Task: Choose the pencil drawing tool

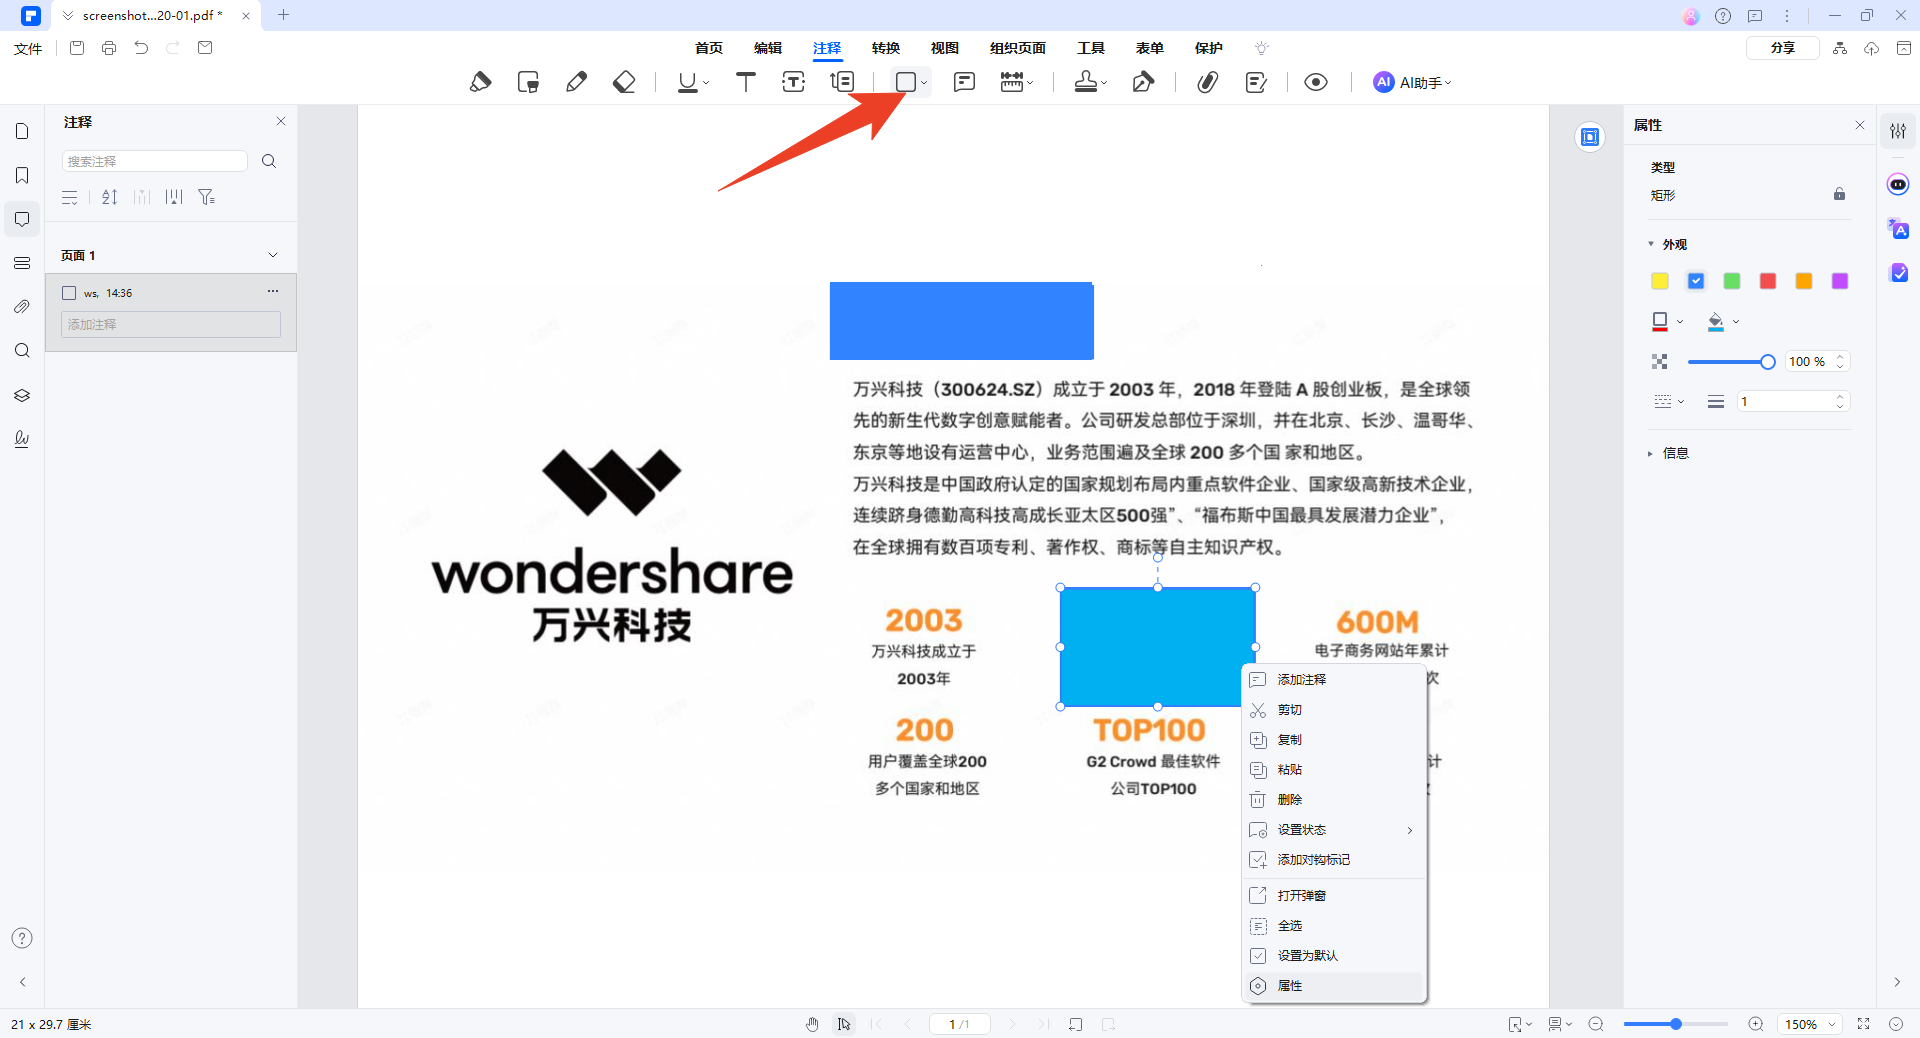Action: [x=576, y=82]
